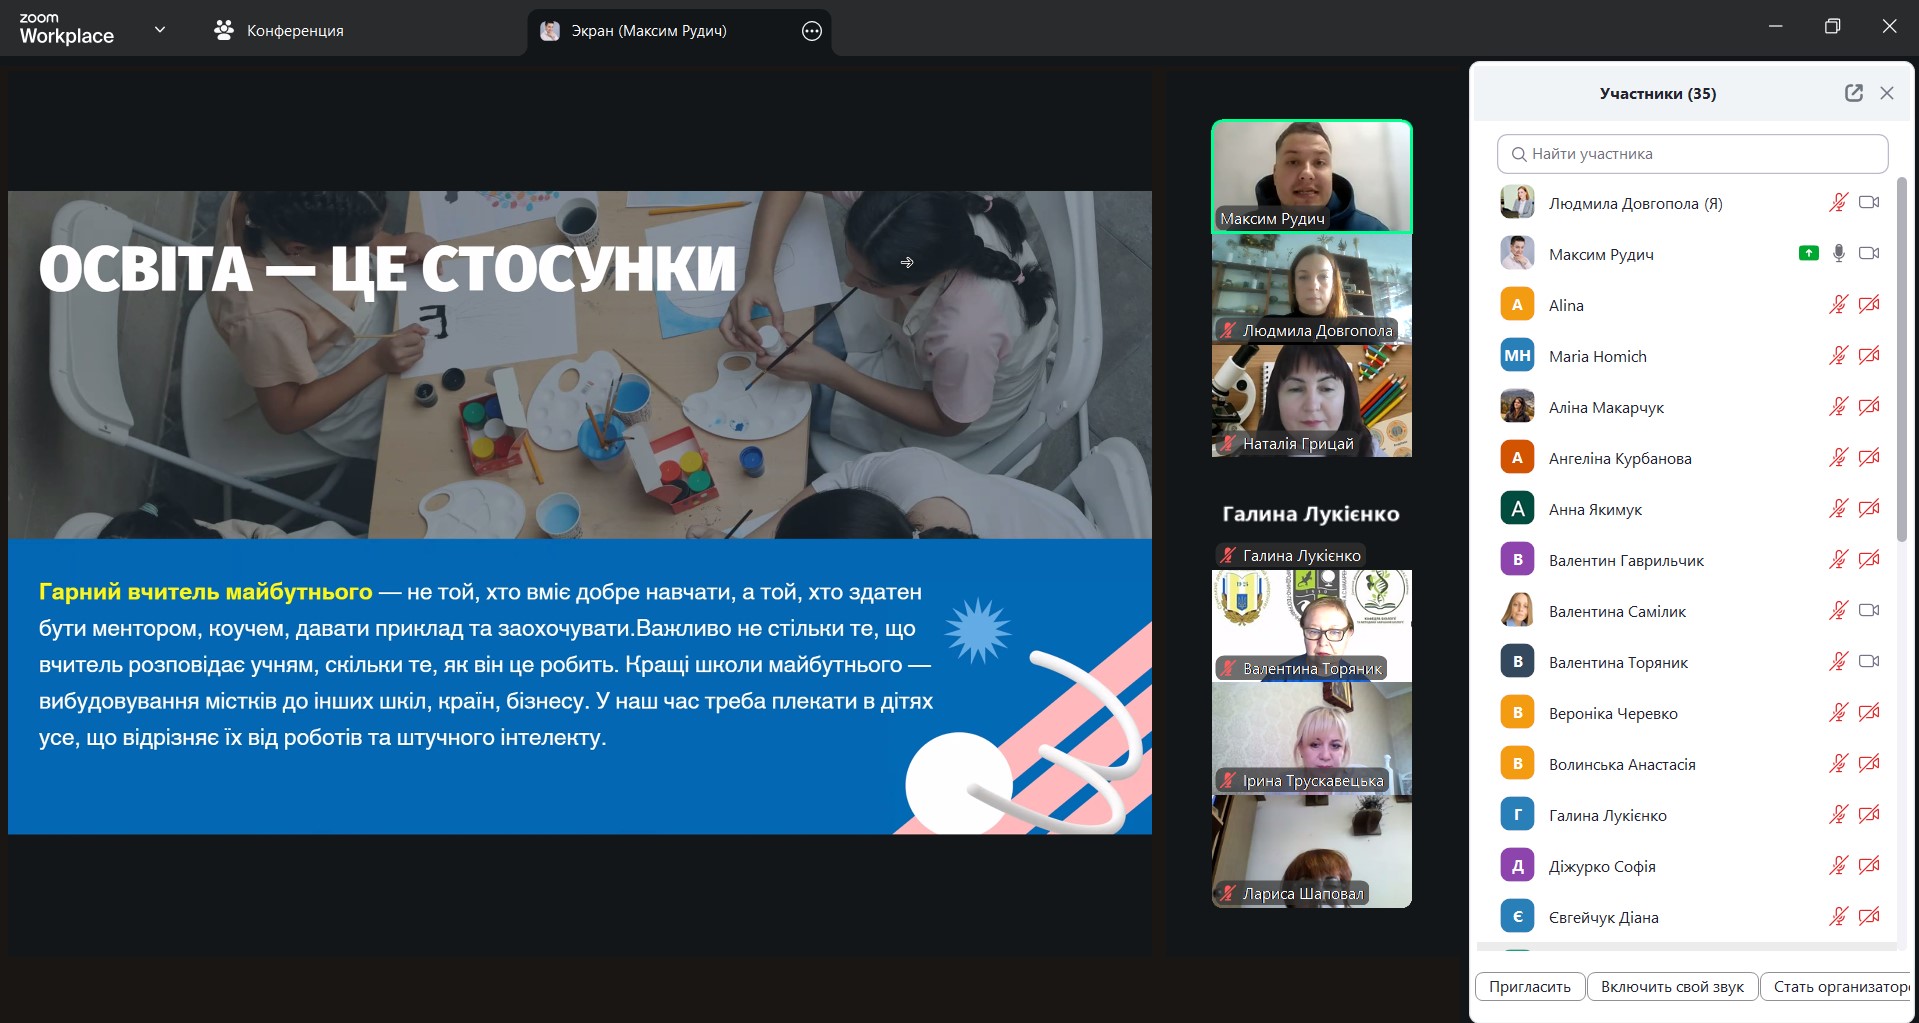The image size is (1919, 1023).
Task: Click the Стать организатором button
Action: (1838, 986)
